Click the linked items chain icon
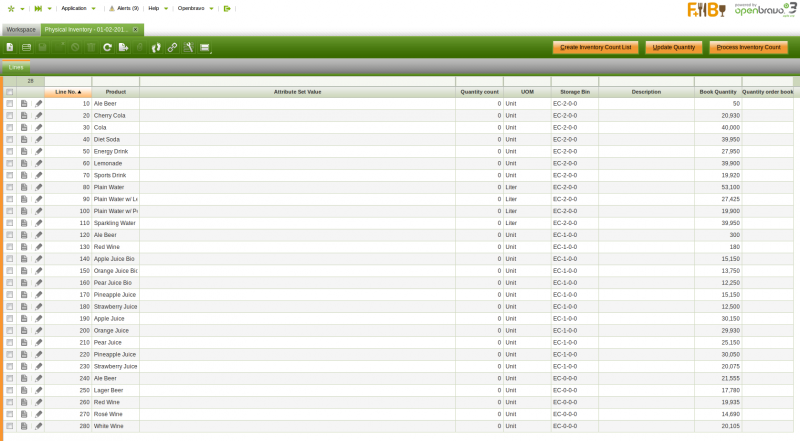Screen dimensions: 800x441 (172, 47)
